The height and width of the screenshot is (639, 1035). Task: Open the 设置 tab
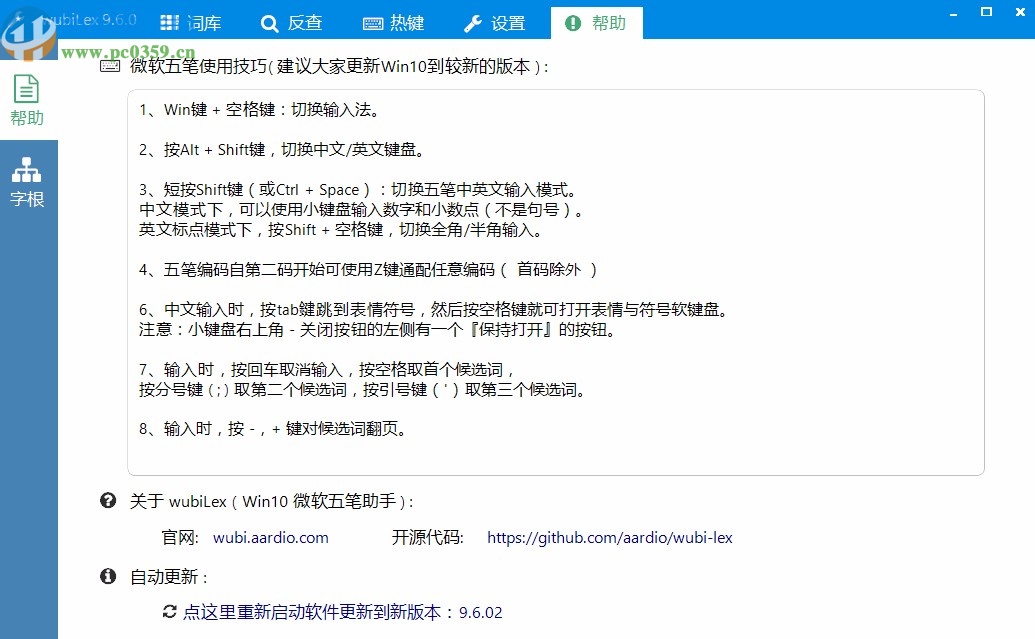(495, 22)
